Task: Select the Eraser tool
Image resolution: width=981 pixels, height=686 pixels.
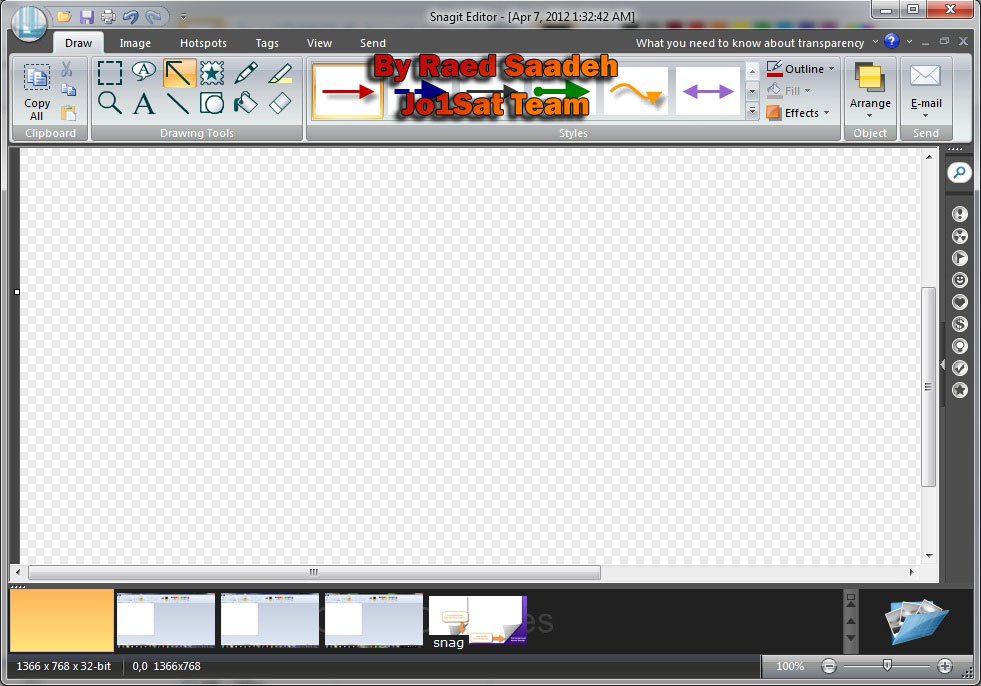Action: (x=281, y=103)
